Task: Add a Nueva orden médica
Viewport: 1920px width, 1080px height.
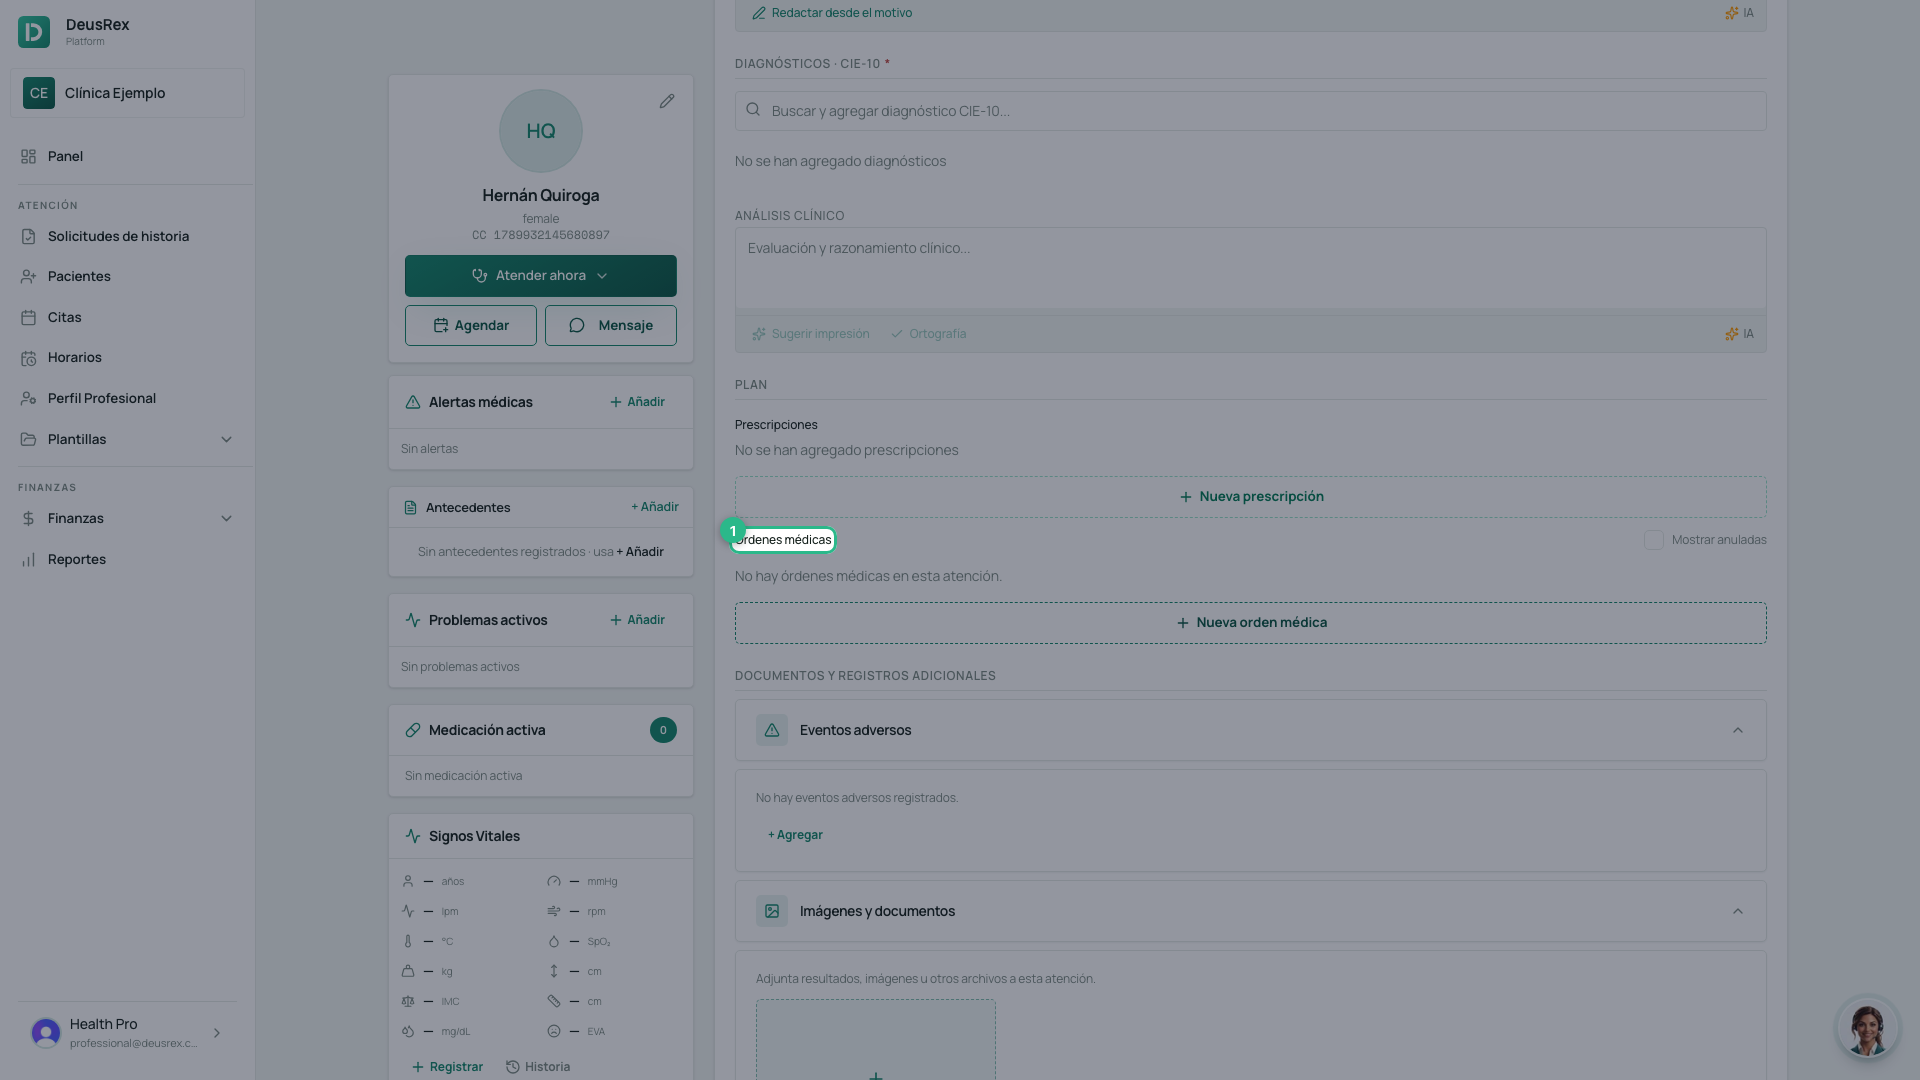Action: pyautogui.click(x=1251, y=623)
